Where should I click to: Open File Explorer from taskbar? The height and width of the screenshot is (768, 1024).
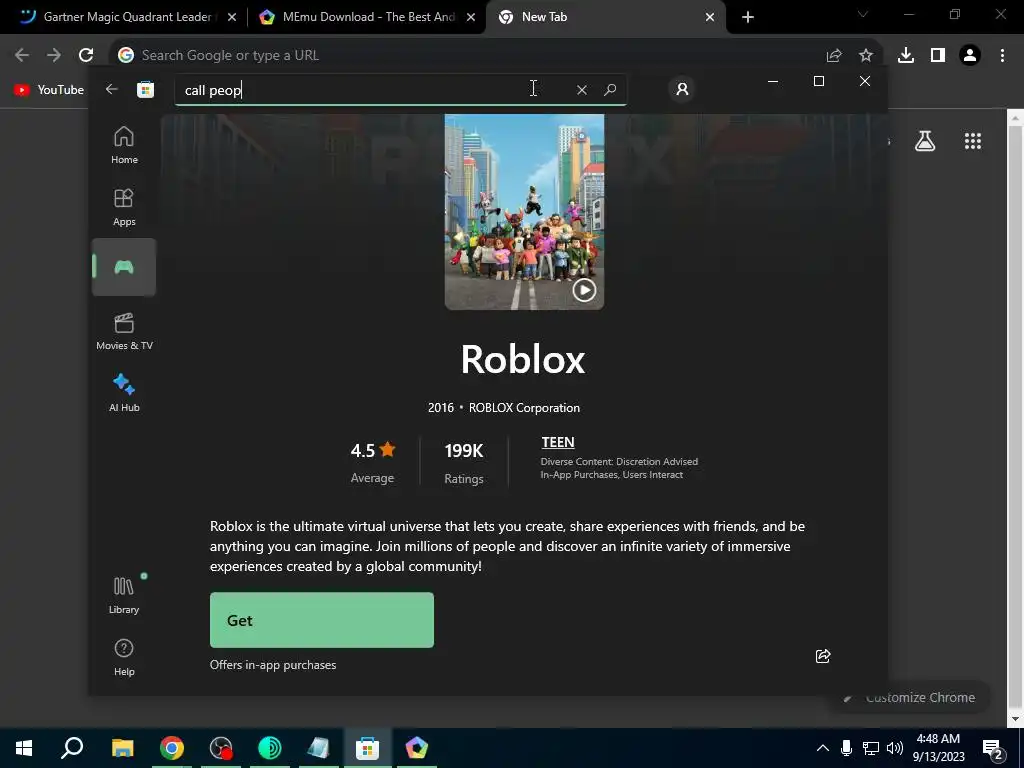(x=122, y=748)
